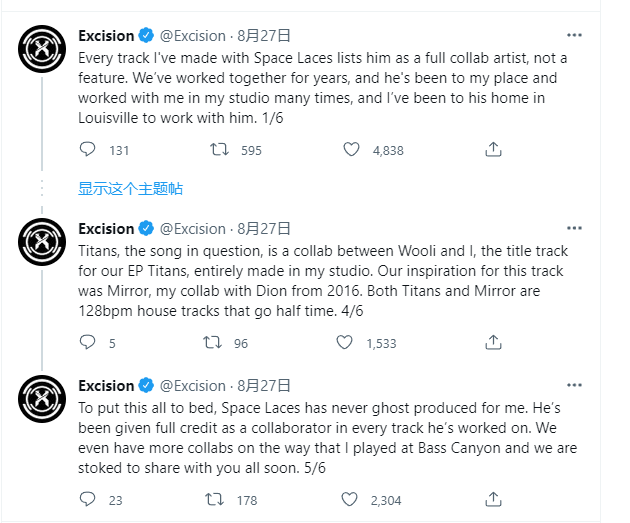The height and width of the screenshot is (523, 630).
Task: Open the 8月27日 timestamp of the first tweet
Action: [x=264, y=36]
